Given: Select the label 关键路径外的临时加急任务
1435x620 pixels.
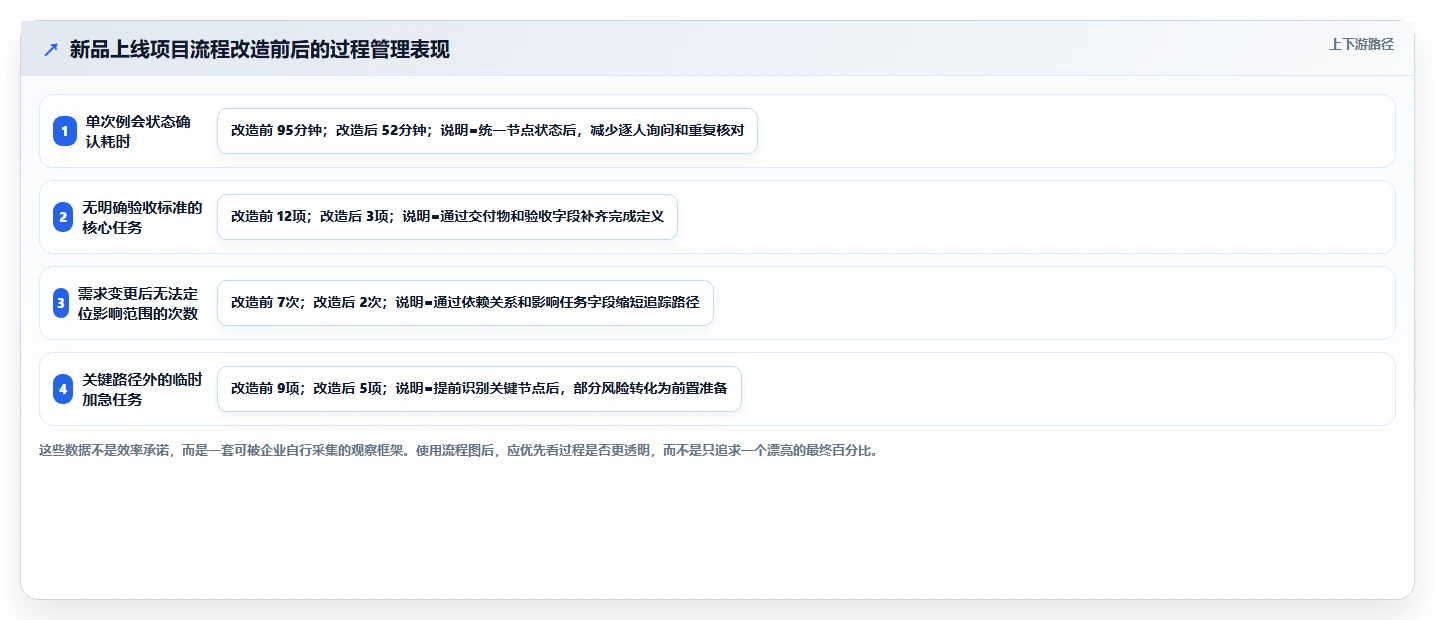Looking at the screenshot, I should [x=143, y=389].
